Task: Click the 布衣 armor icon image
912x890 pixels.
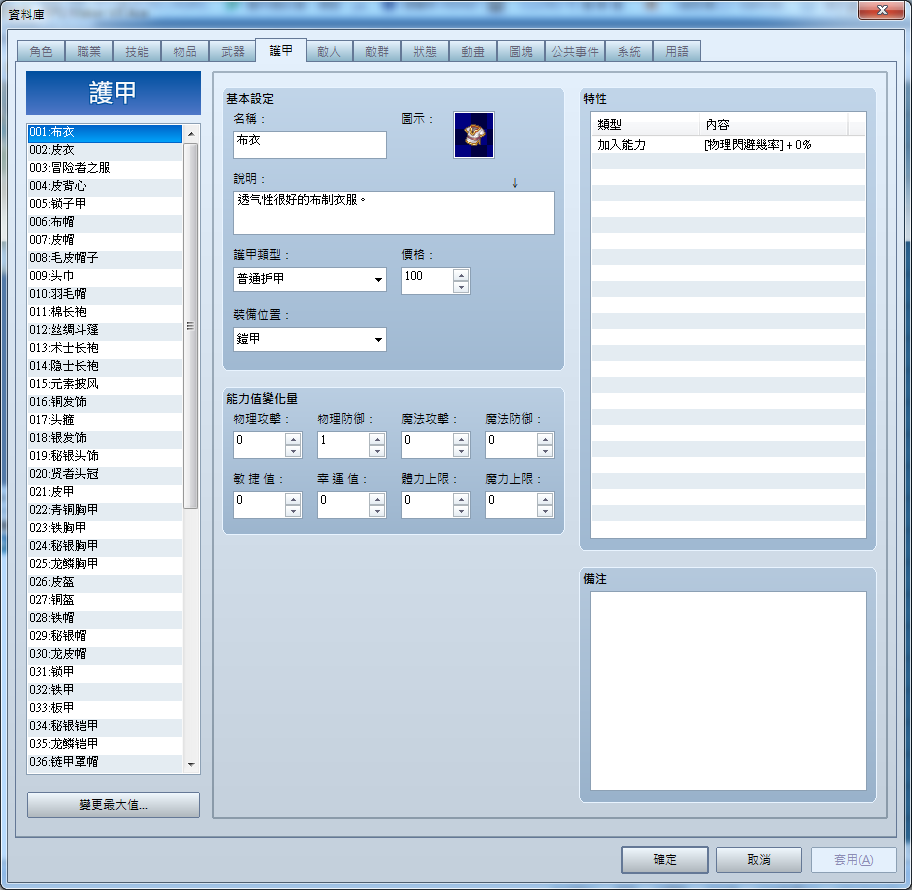Action: pos(473,135)
